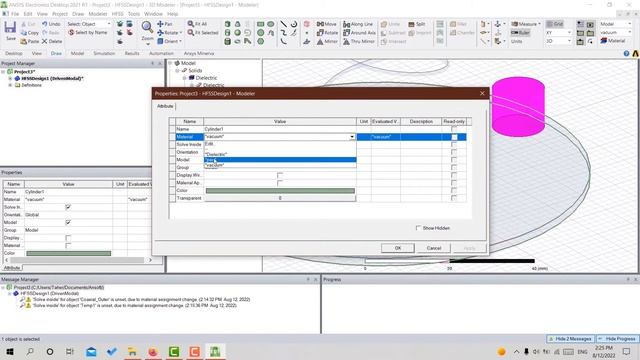Click the Name value field Cylinder1
640x360 pixels.
(280, 129)
